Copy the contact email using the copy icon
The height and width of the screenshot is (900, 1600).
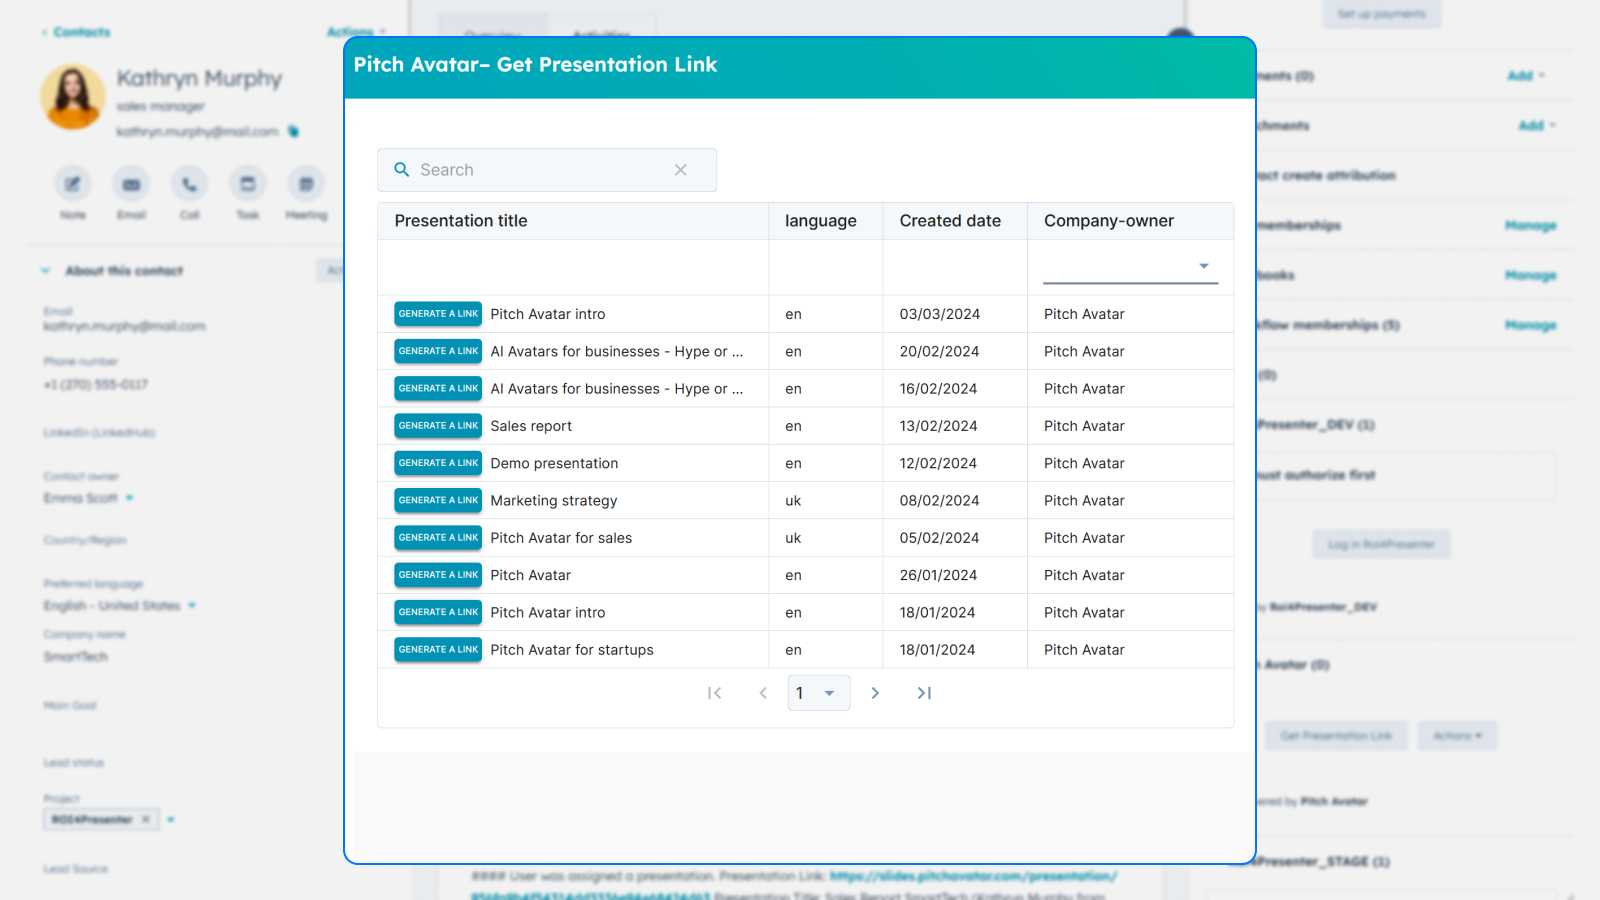tap(293, 131)
